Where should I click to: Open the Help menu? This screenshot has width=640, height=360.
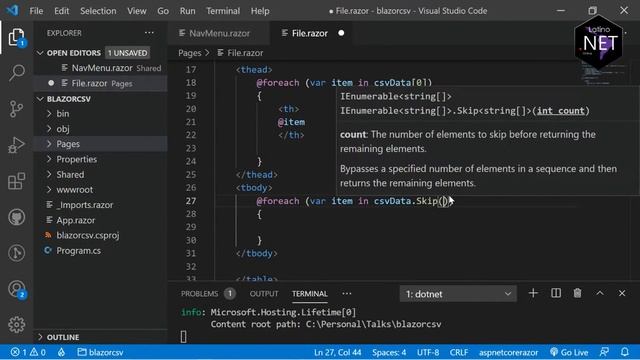(260, 11)
